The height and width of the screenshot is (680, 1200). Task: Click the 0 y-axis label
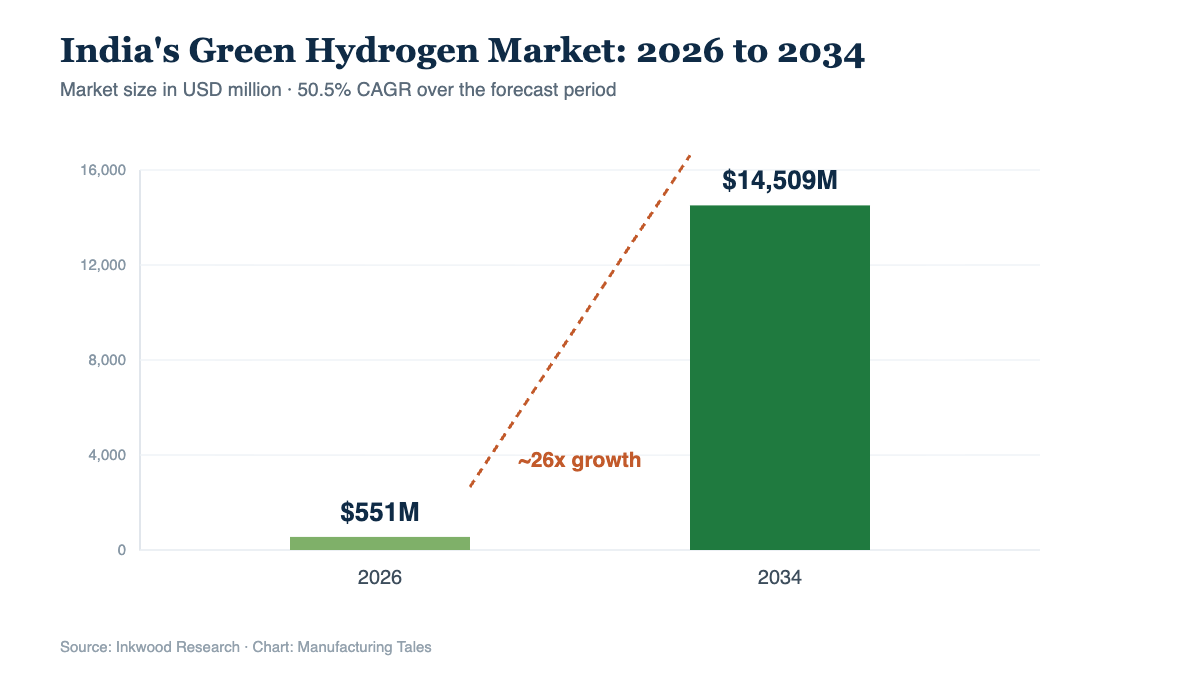point(122,550)
